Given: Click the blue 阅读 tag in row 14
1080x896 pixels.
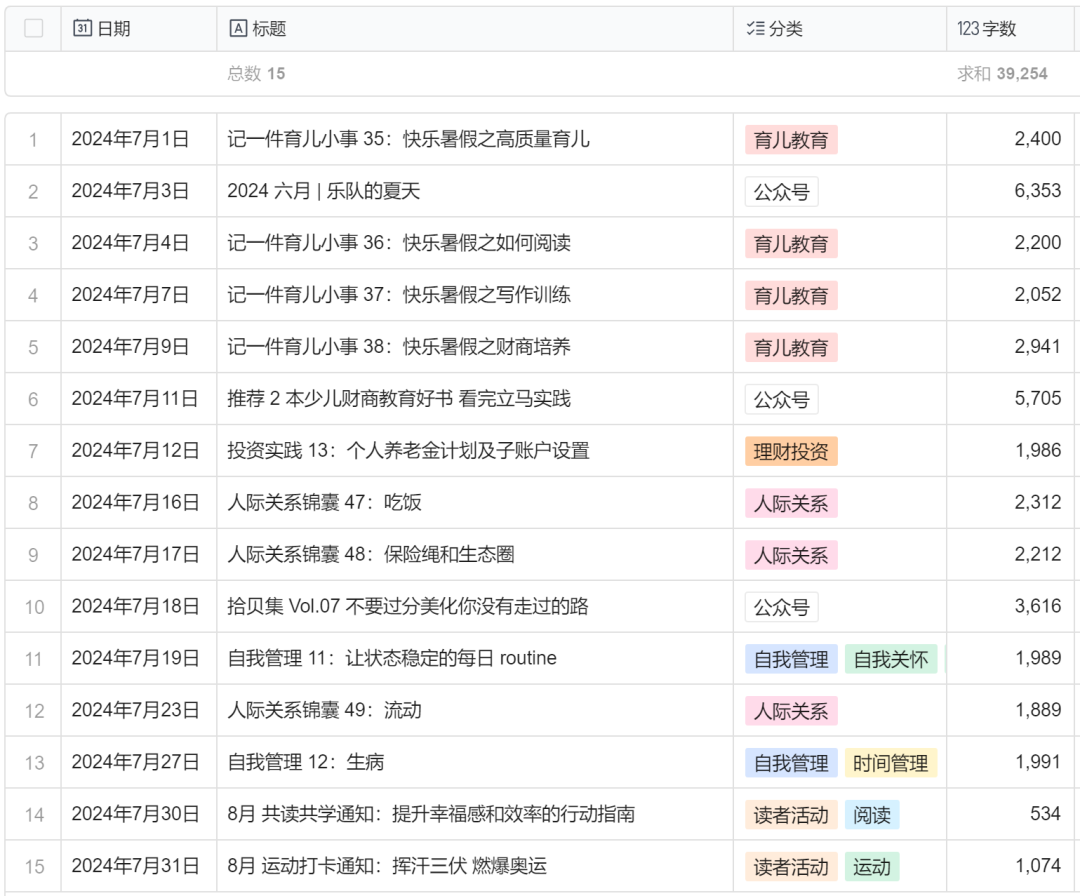Looking at the screenshot, I should point(872,815).
